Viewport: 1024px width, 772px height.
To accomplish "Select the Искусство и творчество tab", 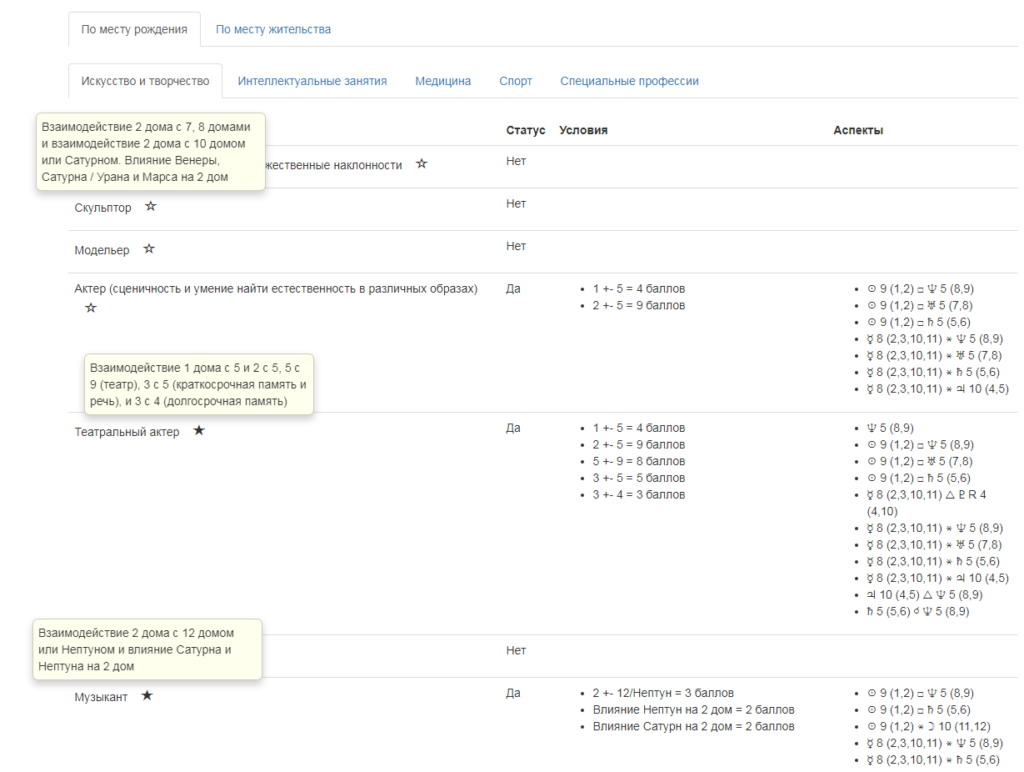I will pyautogui.click(x=145, y=81).
